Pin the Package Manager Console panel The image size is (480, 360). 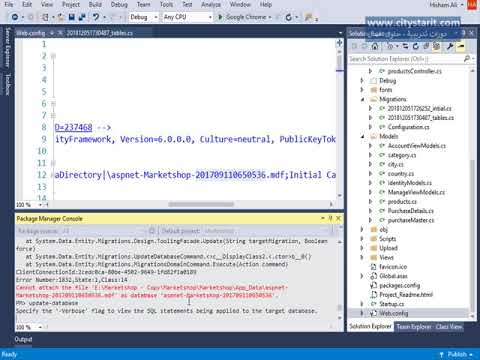[330, 218]
